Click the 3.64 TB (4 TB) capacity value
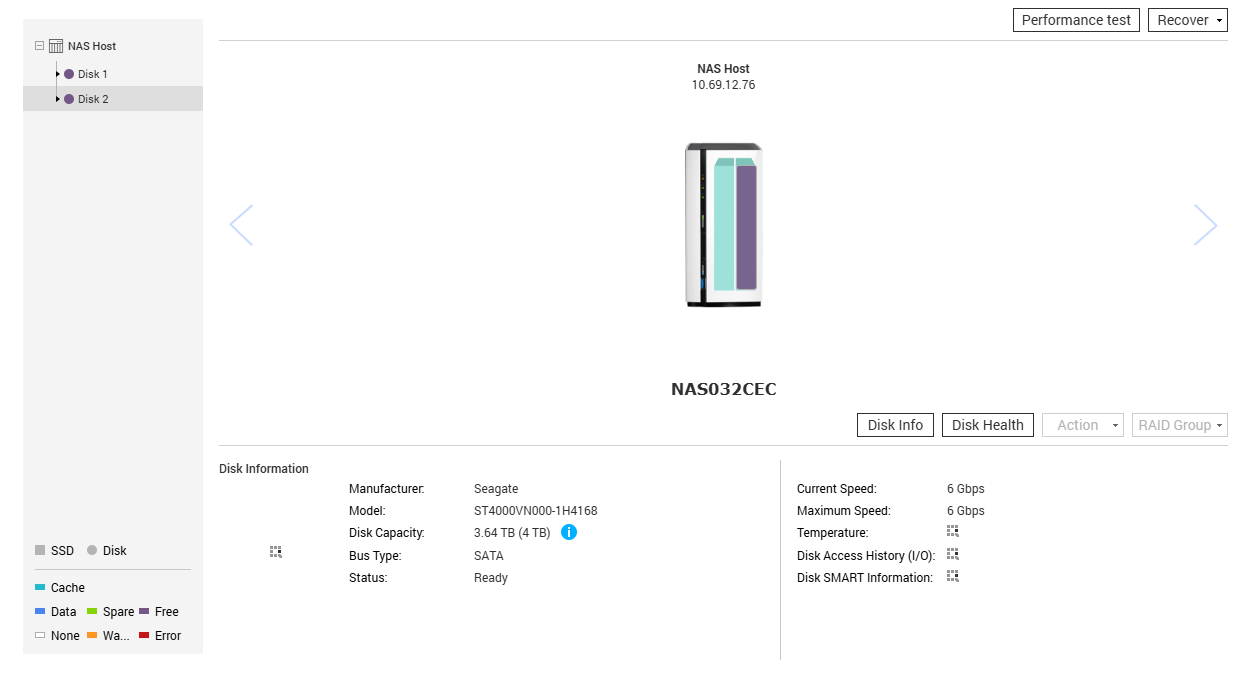Viewport: 1251px width, 674px height. (512, 533)
